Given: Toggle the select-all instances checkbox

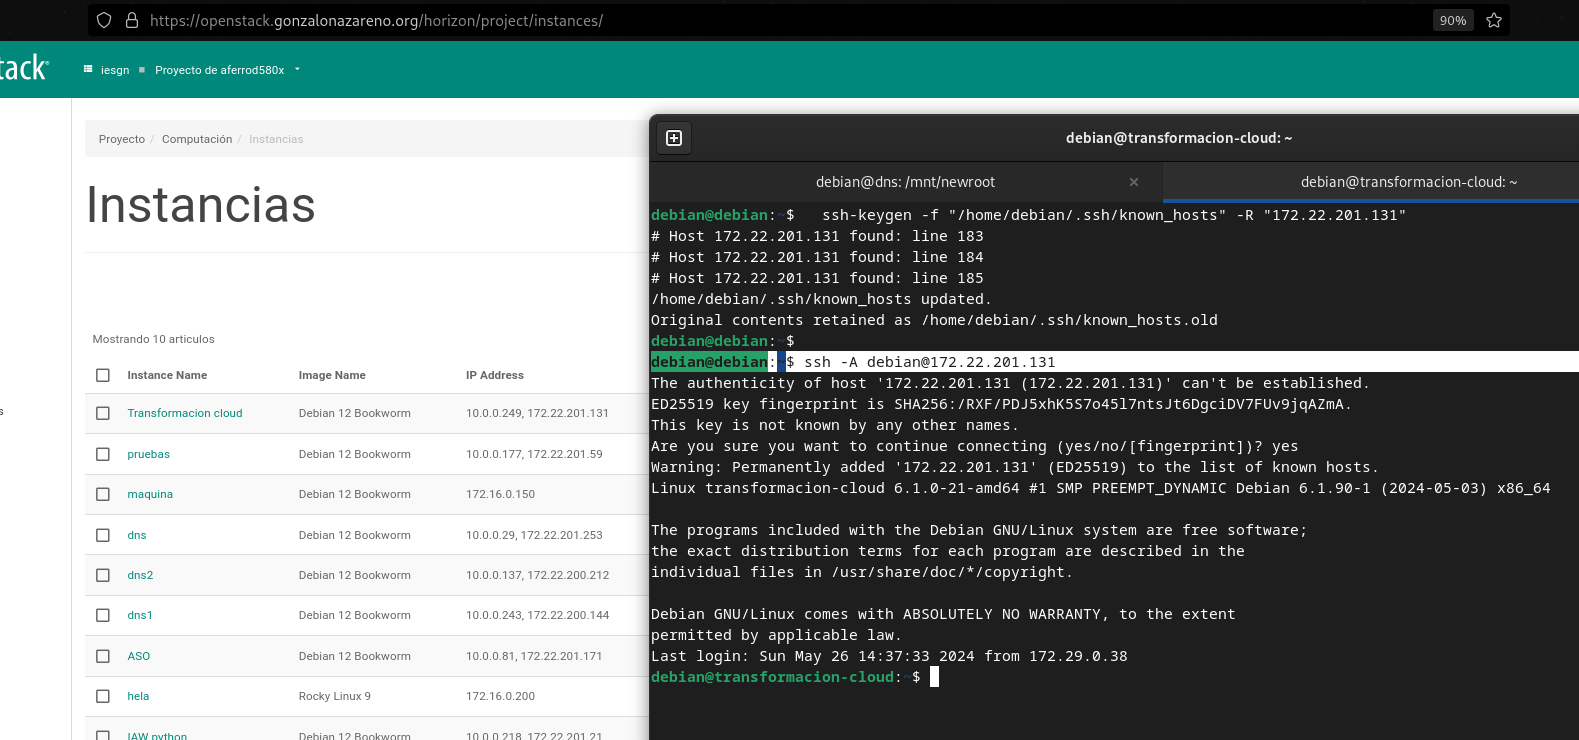Looking at the screenshot, I should pos(103,375).
